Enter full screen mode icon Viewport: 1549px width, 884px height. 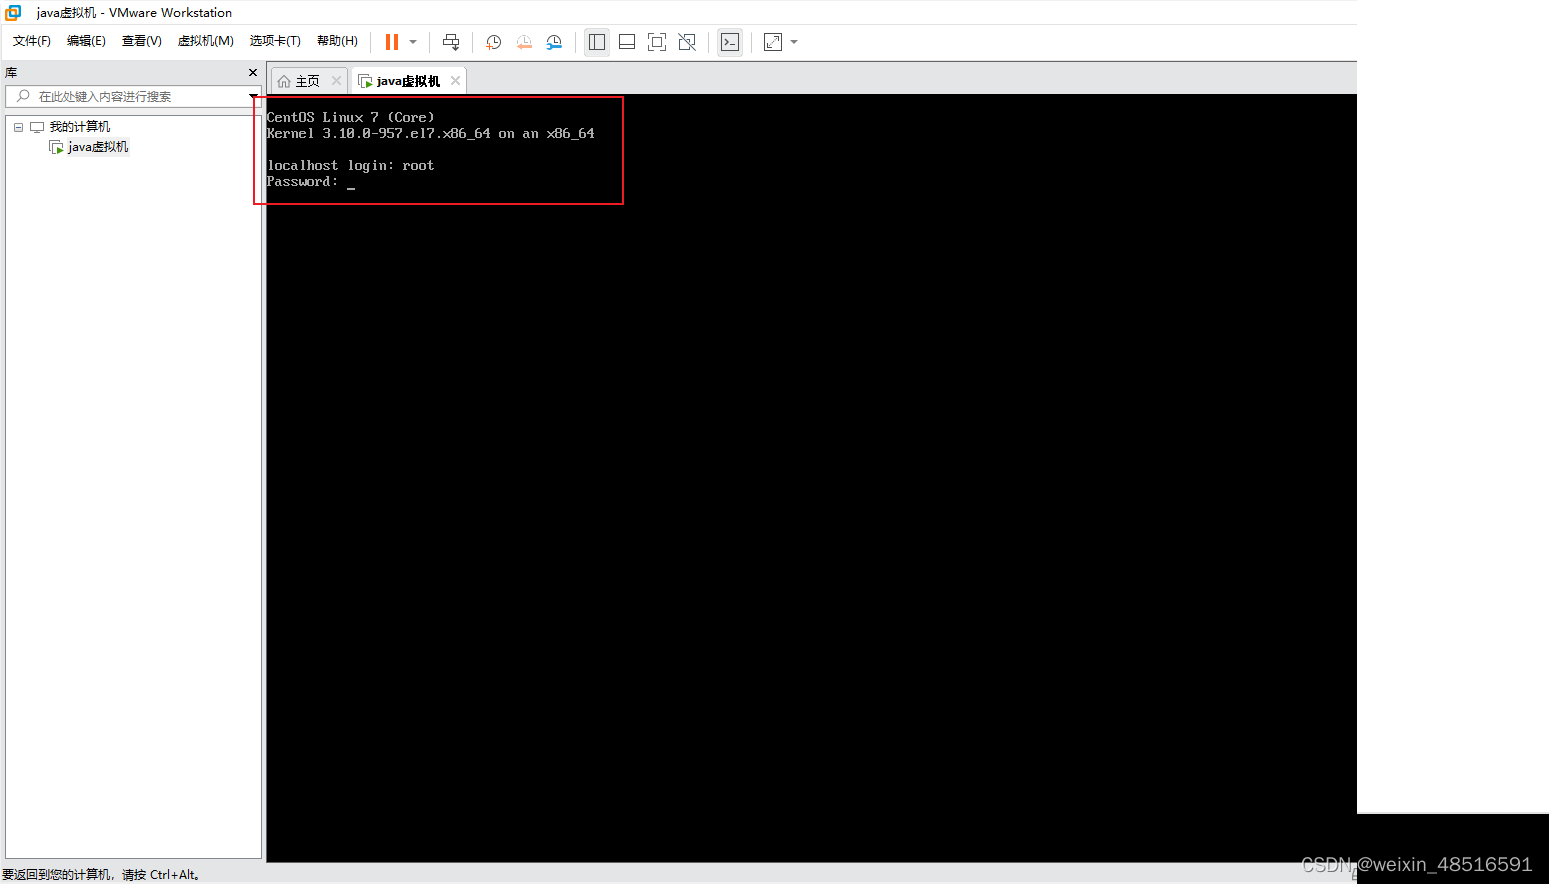(657, 42)
